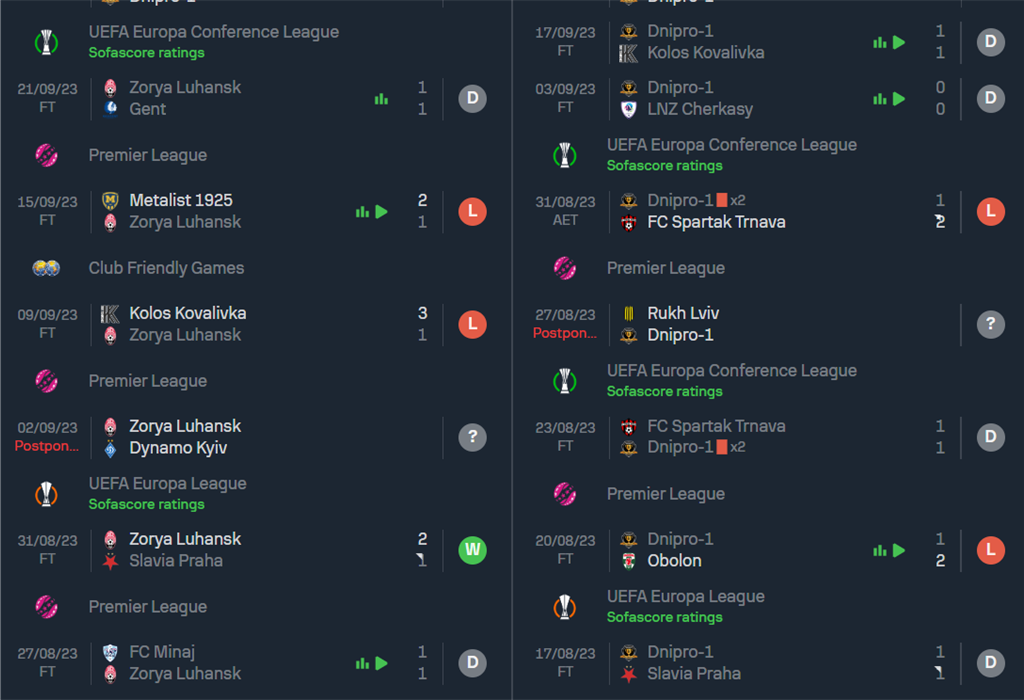Viewport: 1024px width, 700px height.
Task: Click the D badge for Dnipro-1 vs Slavia Praha
Action: [991, 663]
